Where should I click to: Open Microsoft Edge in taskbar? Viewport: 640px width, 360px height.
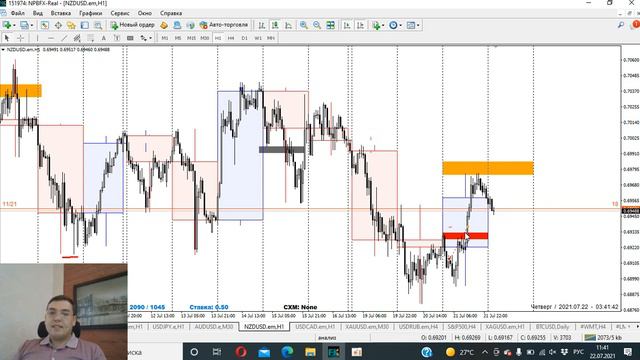click(x=287, y=352)
